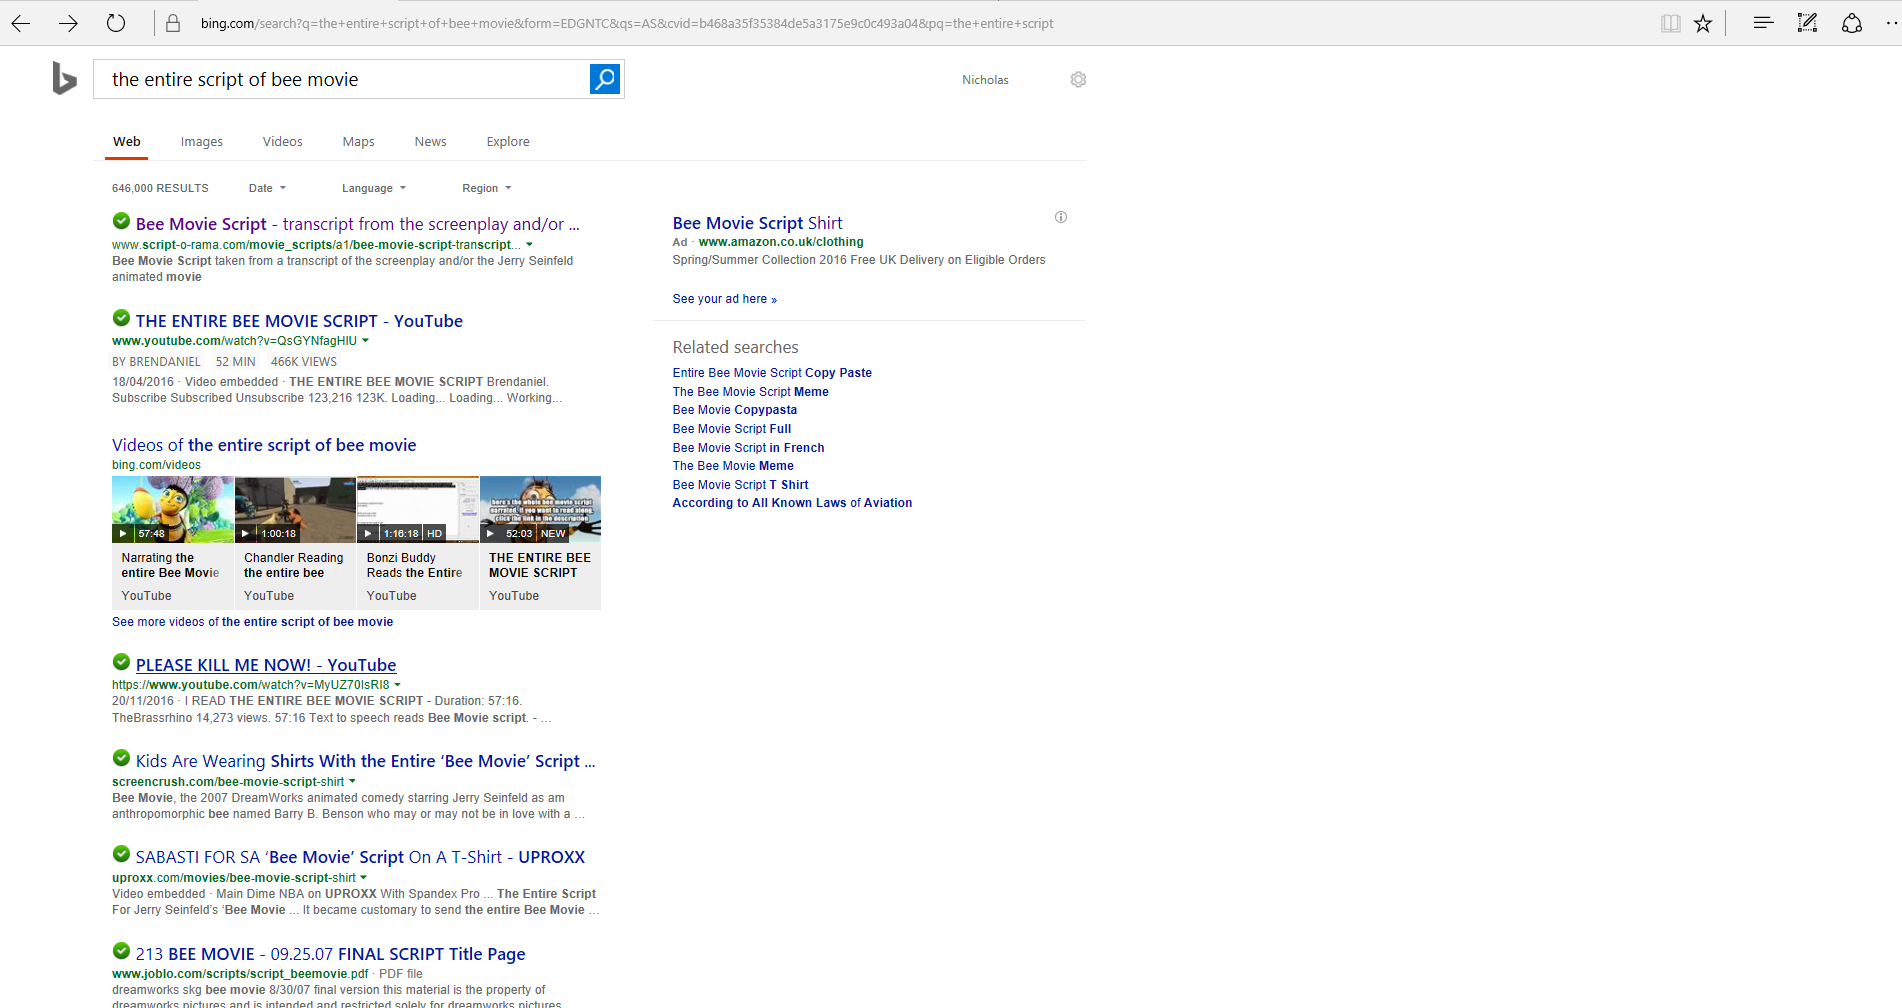Viewport: 1902px width, 1008px height.
Task: Play 52:03 NEW Bee Movie Script thumbnail
Action: point(540,509)
